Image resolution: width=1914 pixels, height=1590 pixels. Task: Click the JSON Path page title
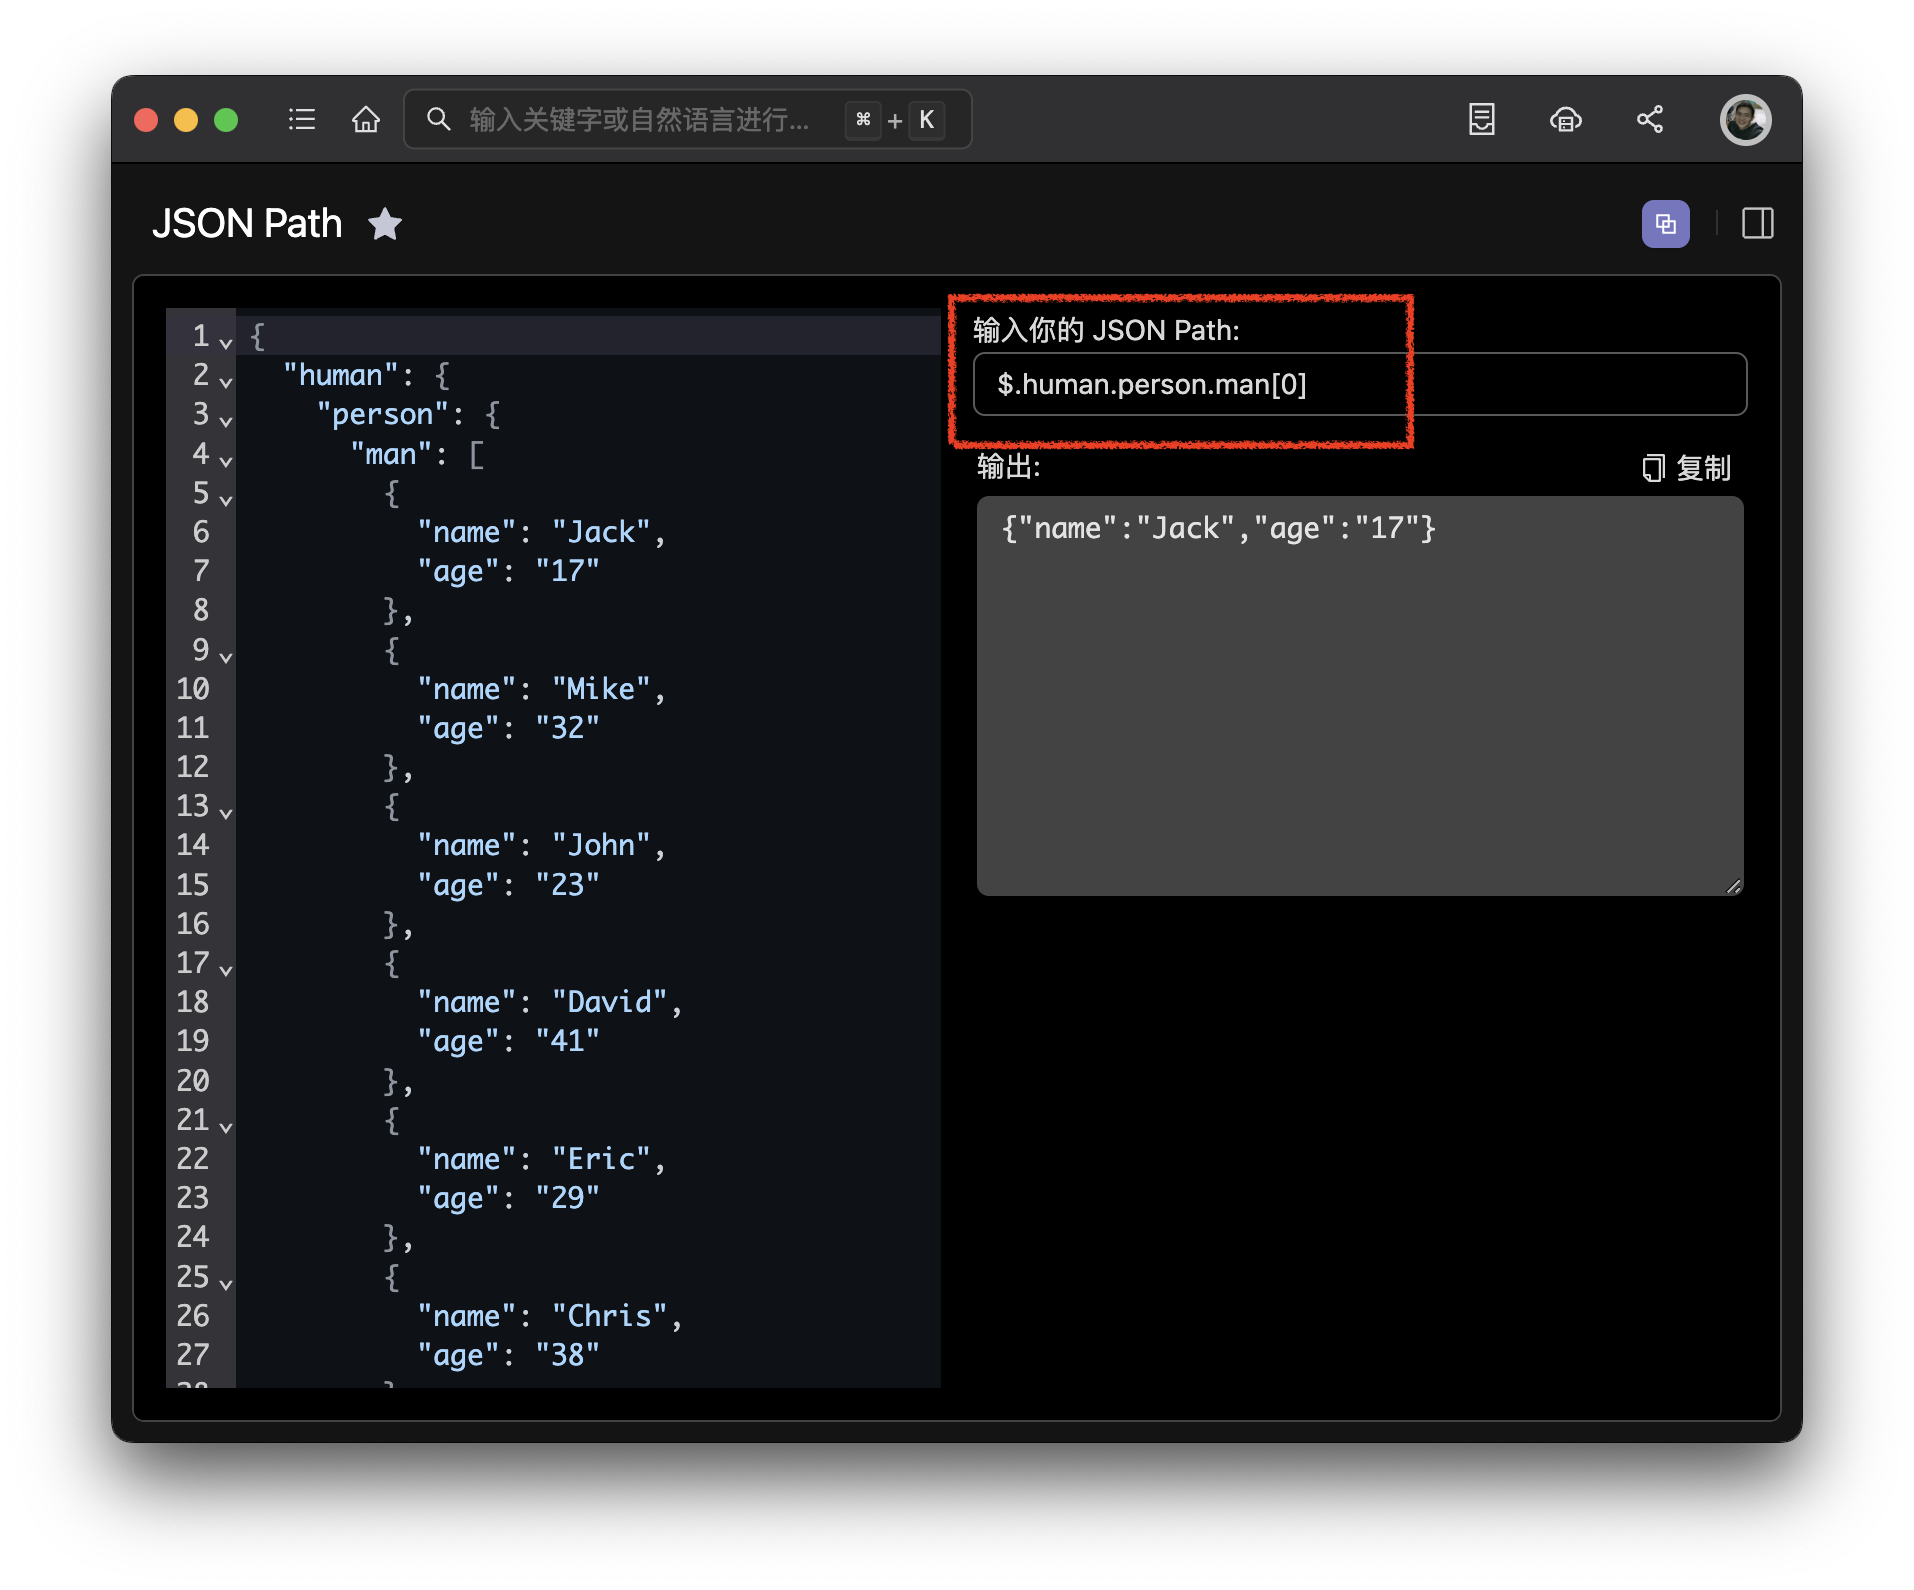pyautogui.click(x=247, y=224)
